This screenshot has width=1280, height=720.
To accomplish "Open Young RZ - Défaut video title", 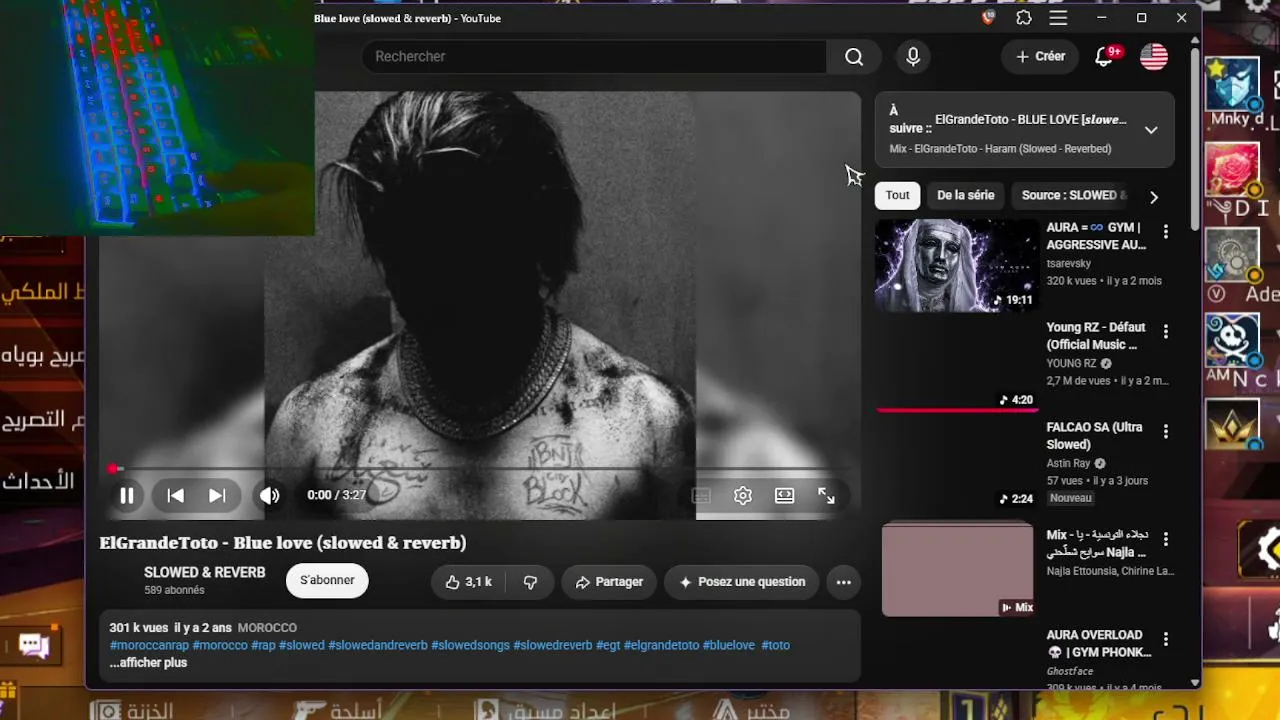I will tap(1096, 336).
